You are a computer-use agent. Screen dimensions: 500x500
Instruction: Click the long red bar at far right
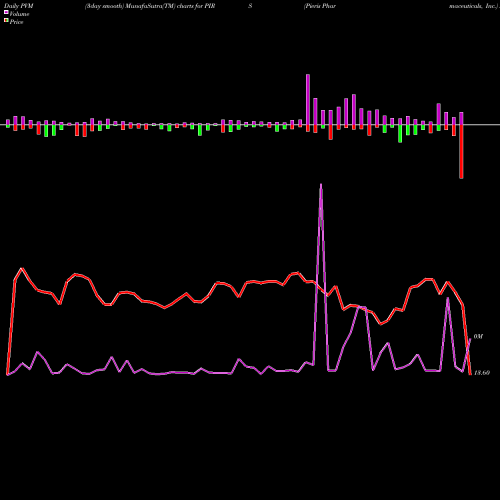coord(461,152)
